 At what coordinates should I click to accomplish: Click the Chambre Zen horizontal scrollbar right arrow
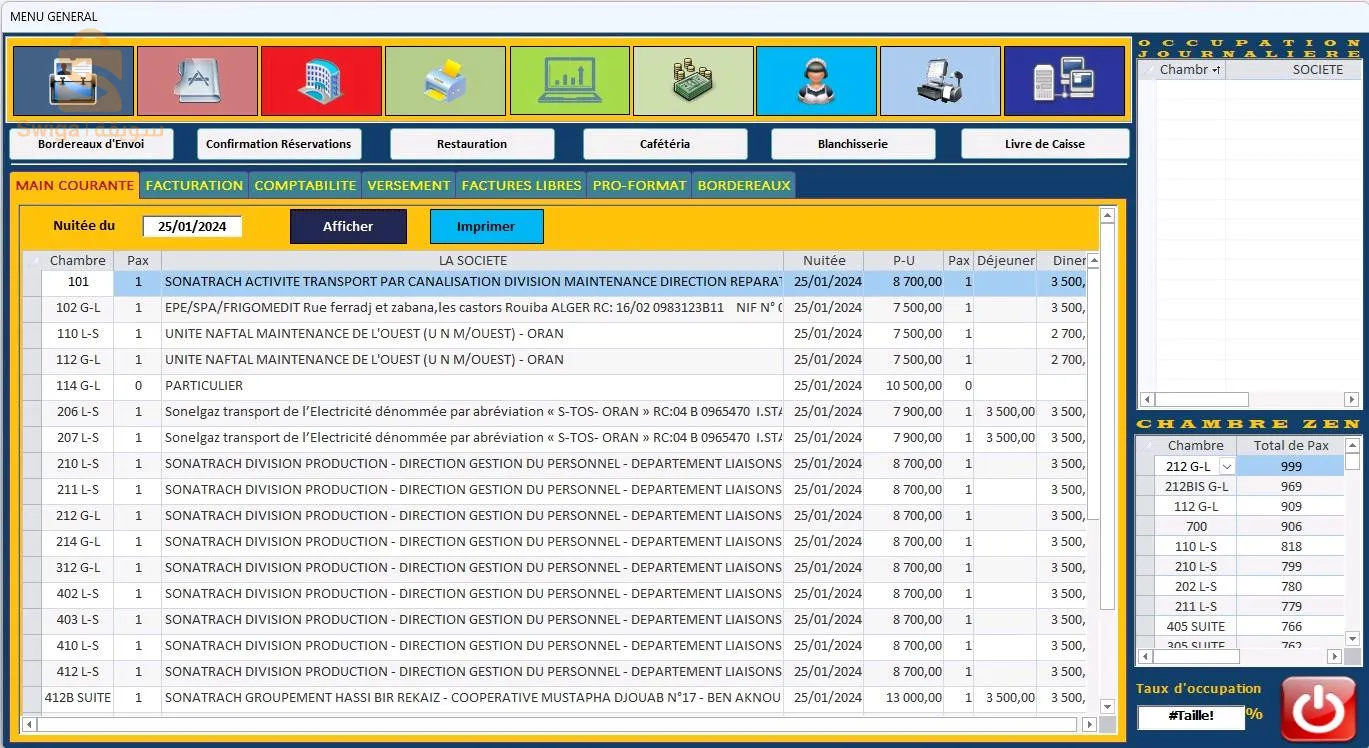(x=1334, y=656)
